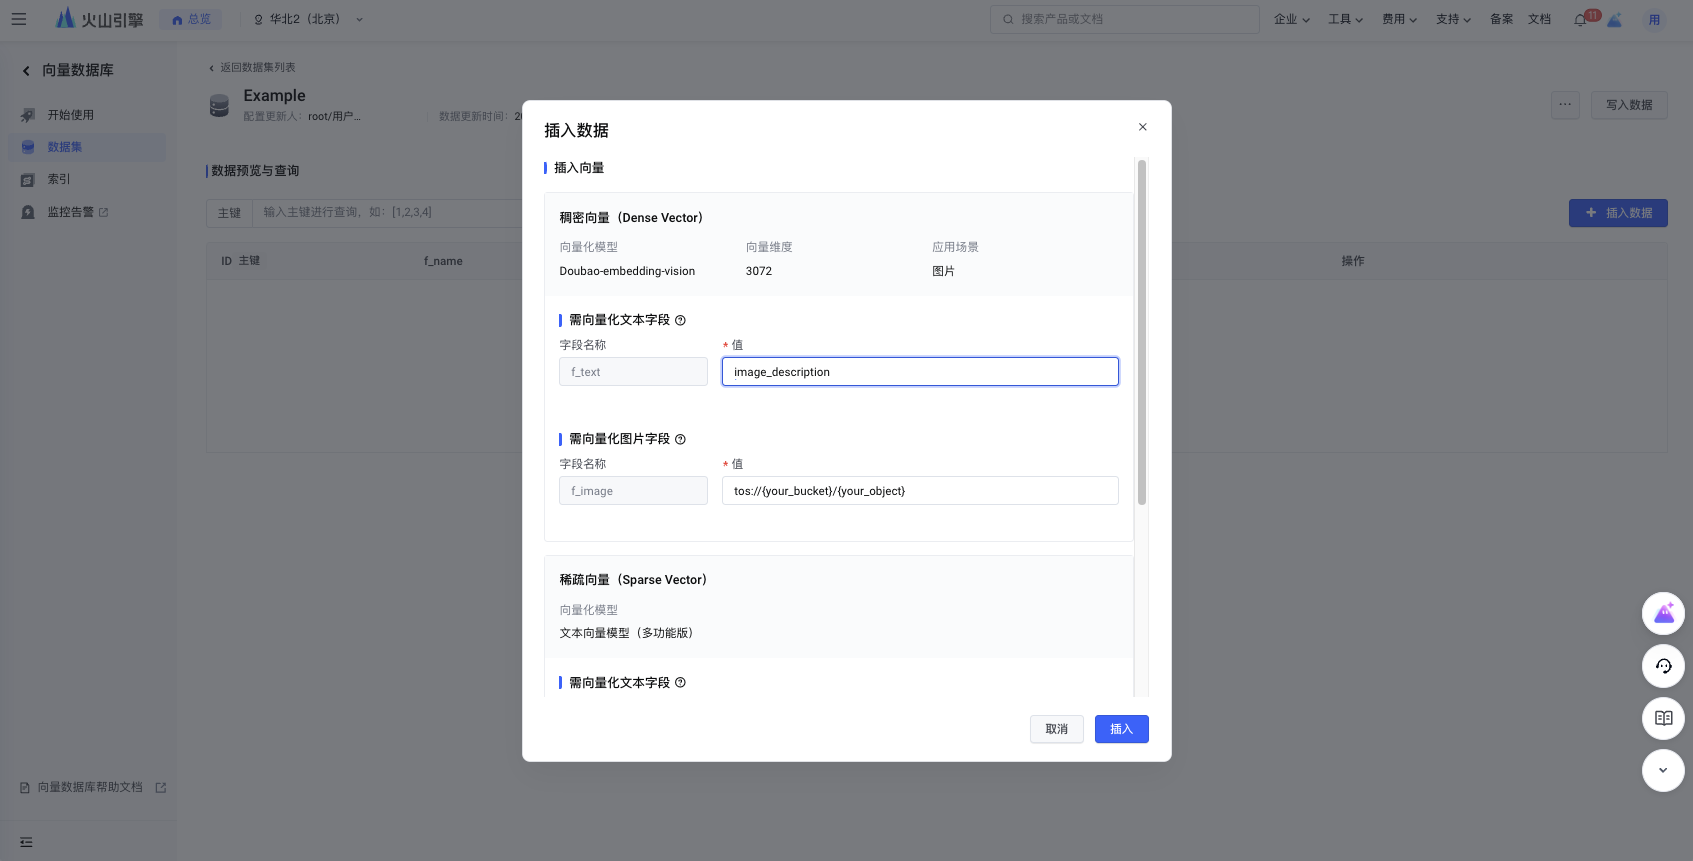Screen dimensions: 1693x861
Task: Return to dataset list link
Action: [x=251, y=68]
